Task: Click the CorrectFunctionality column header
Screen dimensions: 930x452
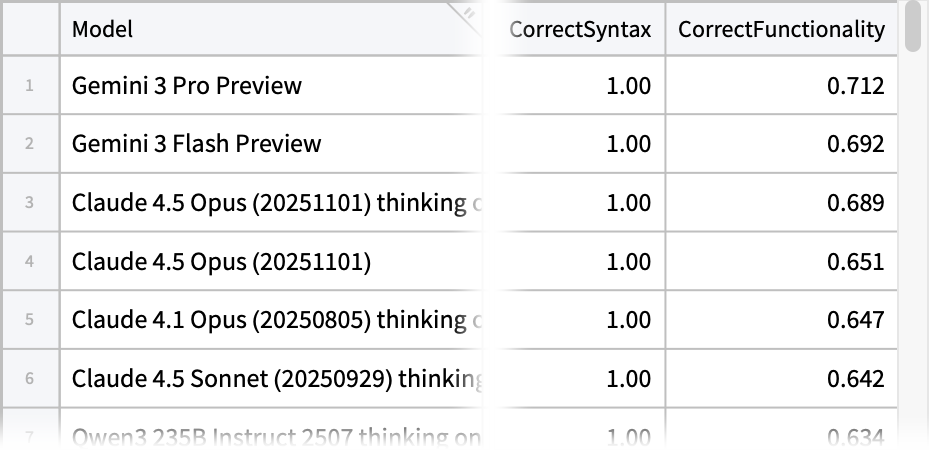Action: (781, 29)
